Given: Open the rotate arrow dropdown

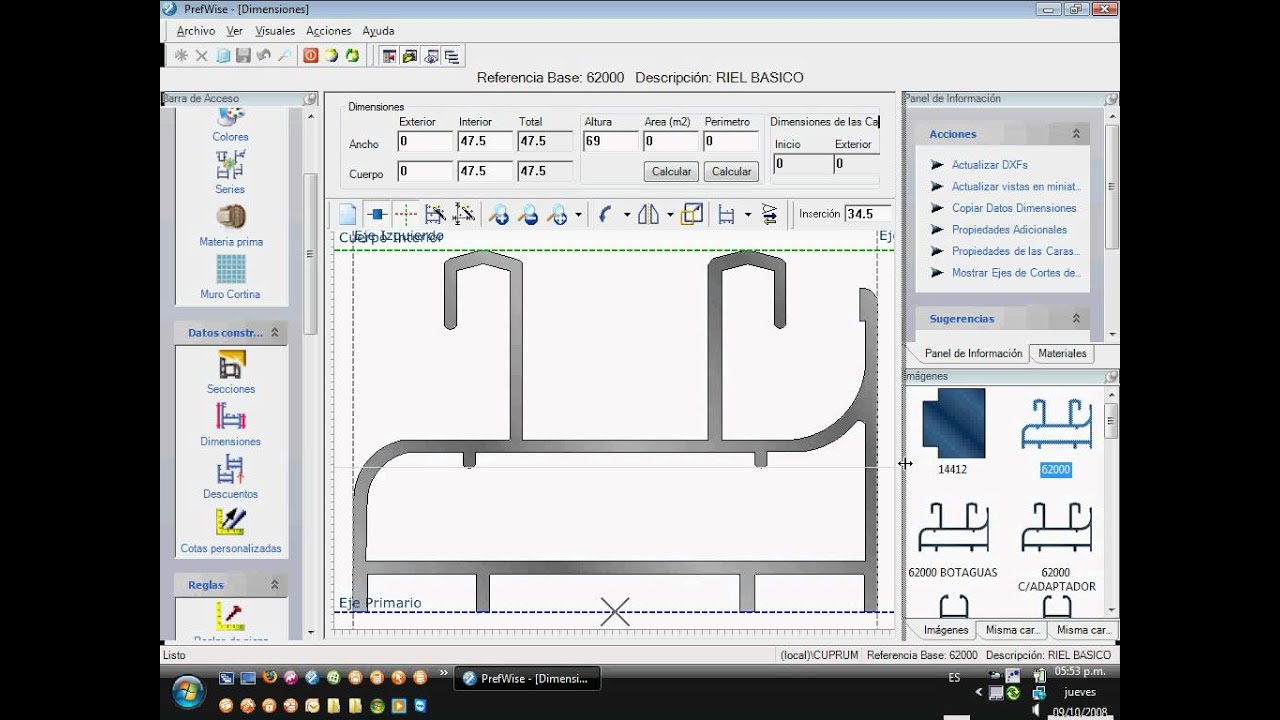Looking at the screenshot, I should click(627, 215).
